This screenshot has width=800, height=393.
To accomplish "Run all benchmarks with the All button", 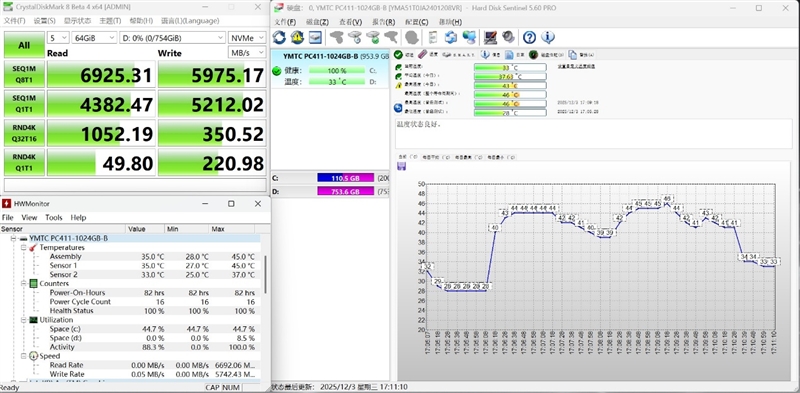I will coord(24,45).
